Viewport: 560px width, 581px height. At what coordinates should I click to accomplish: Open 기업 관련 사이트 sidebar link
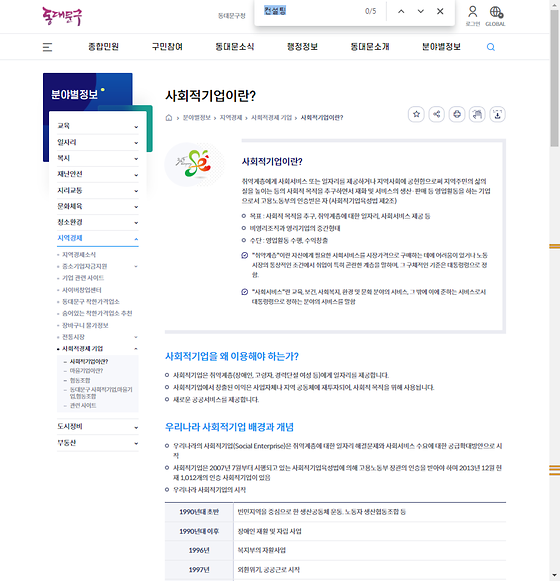tap(83, 278)
